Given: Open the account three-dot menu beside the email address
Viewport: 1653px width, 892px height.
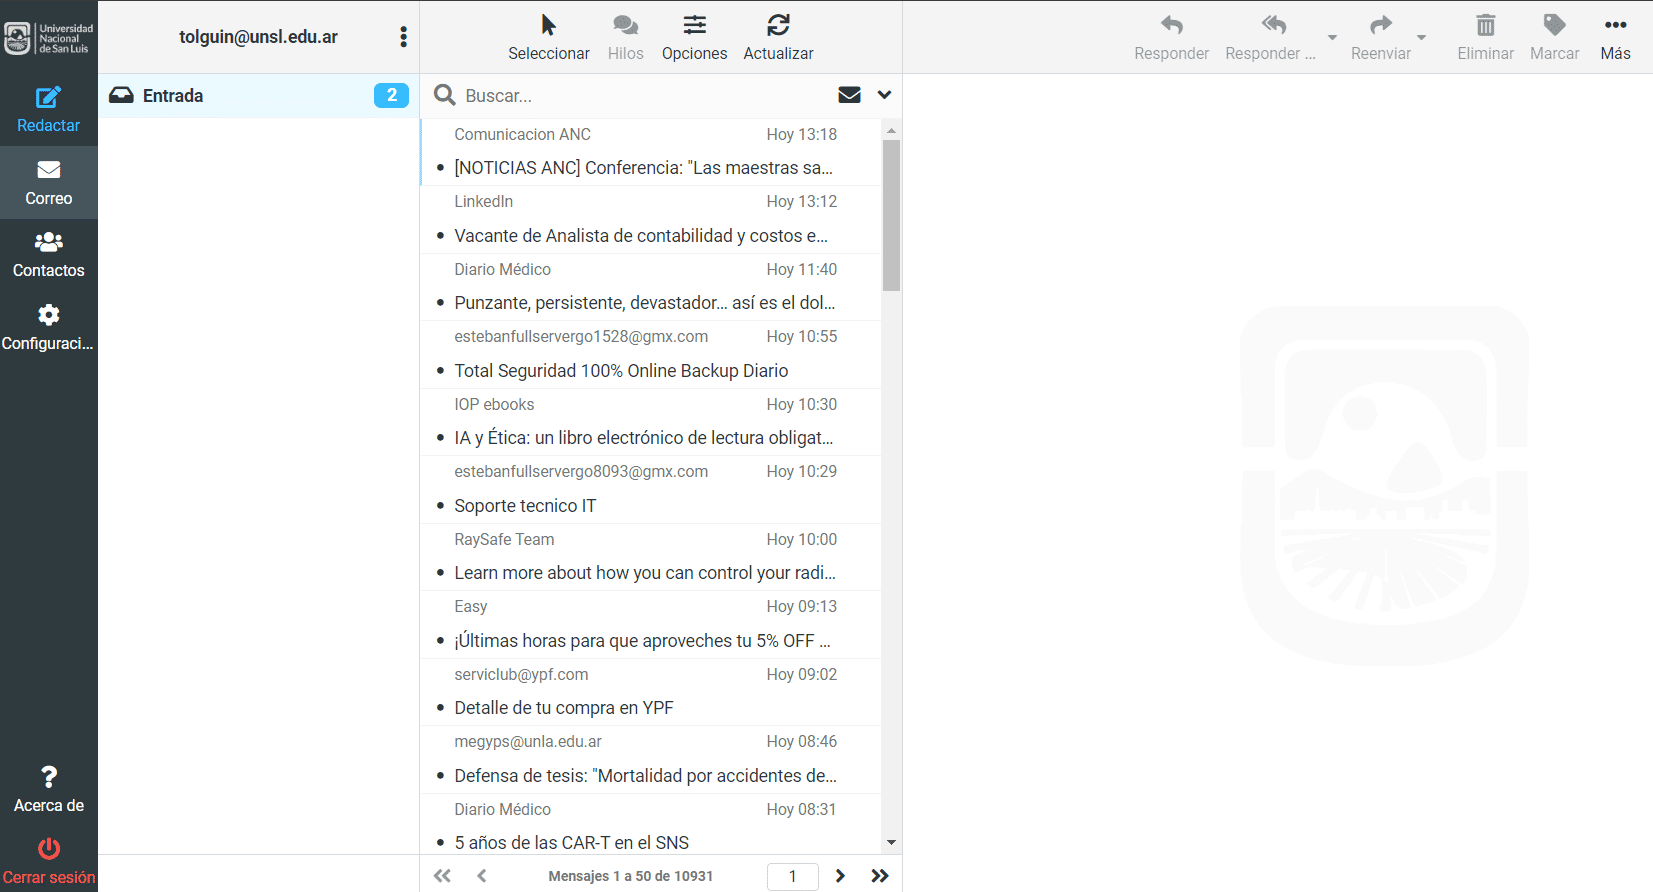Looking at the screenshot, I should click(403, 37).
